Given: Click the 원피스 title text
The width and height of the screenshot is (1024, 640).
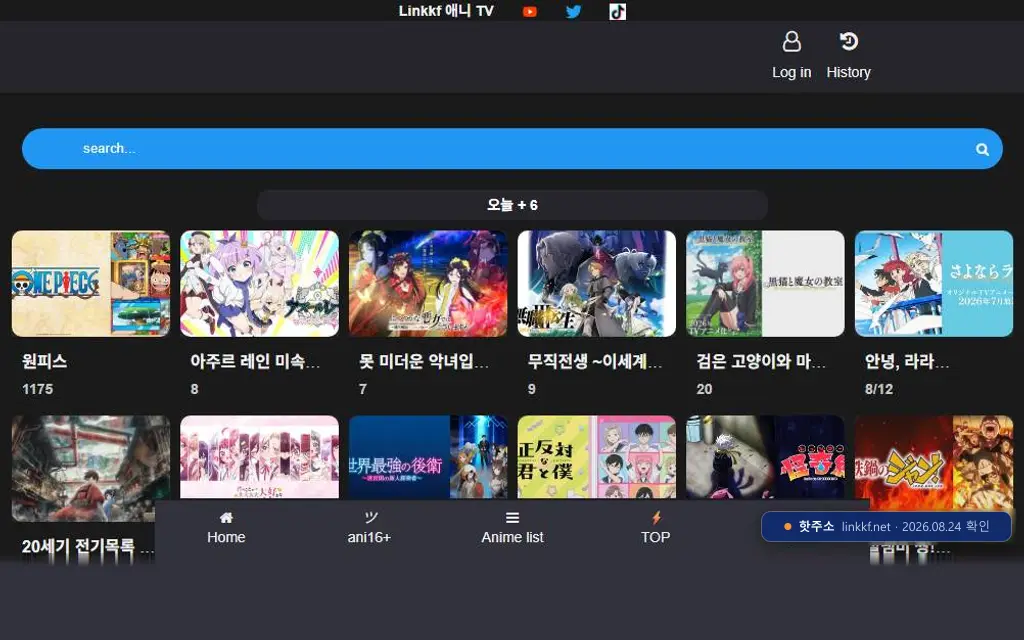Looking at the screenshot, I should pos(44,361).
